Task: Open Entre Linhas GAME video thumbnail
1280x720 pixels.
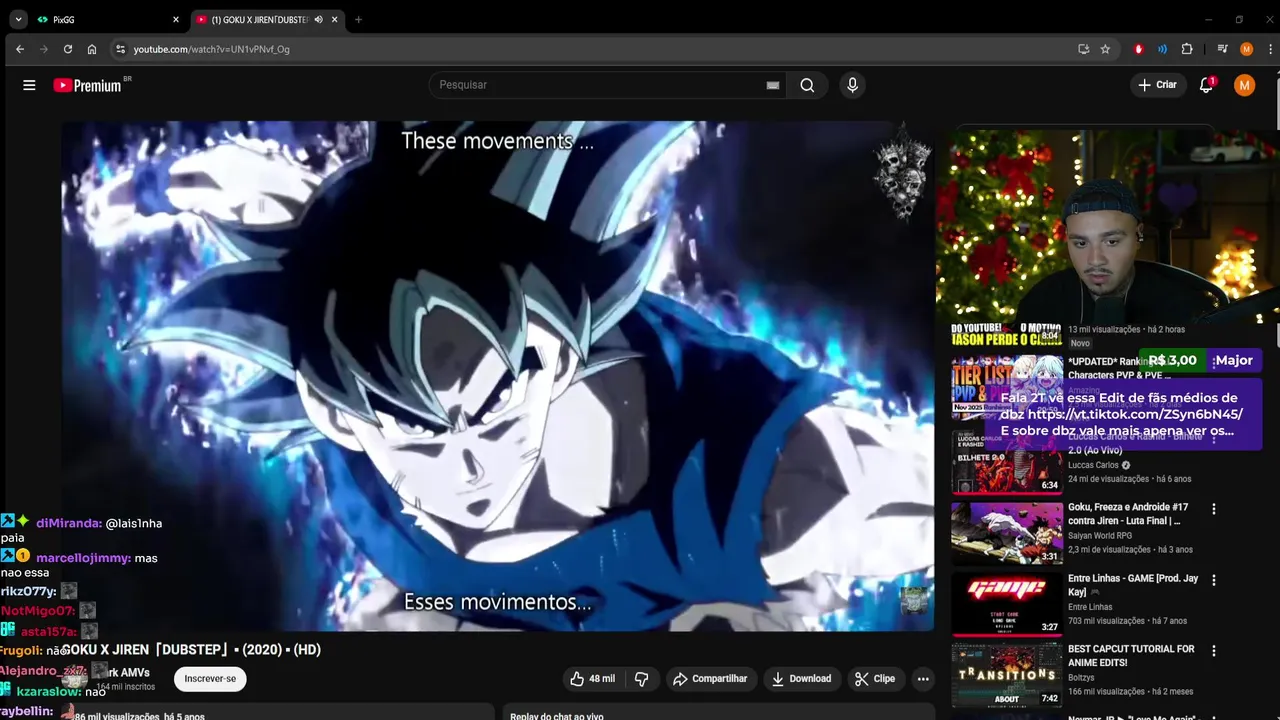Action: pos(1007,604)
